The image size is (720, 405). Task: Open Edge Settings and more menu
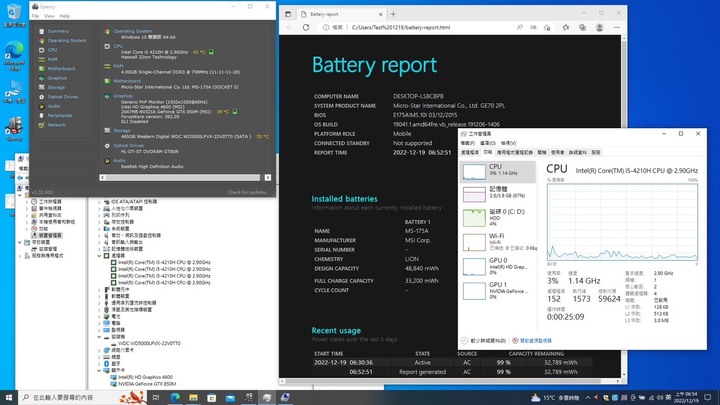(617, 28)
